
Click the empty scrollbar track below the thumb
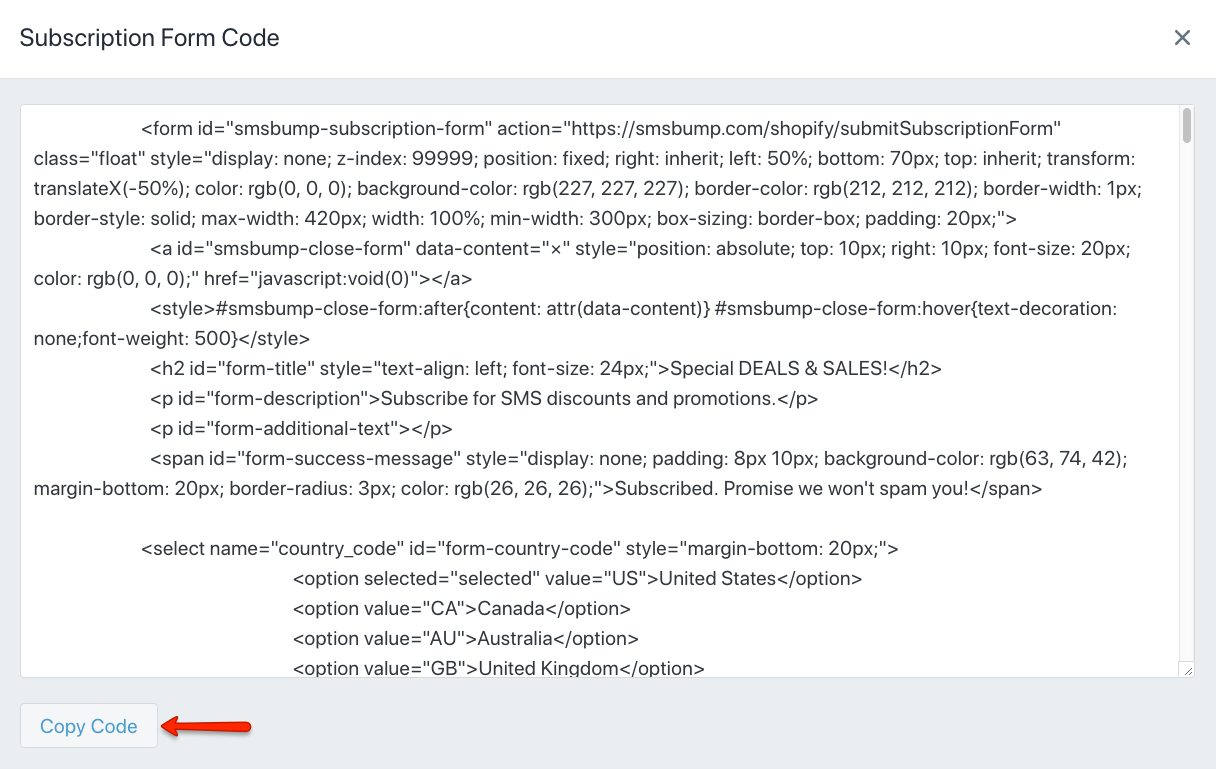tap(1187, 400)
